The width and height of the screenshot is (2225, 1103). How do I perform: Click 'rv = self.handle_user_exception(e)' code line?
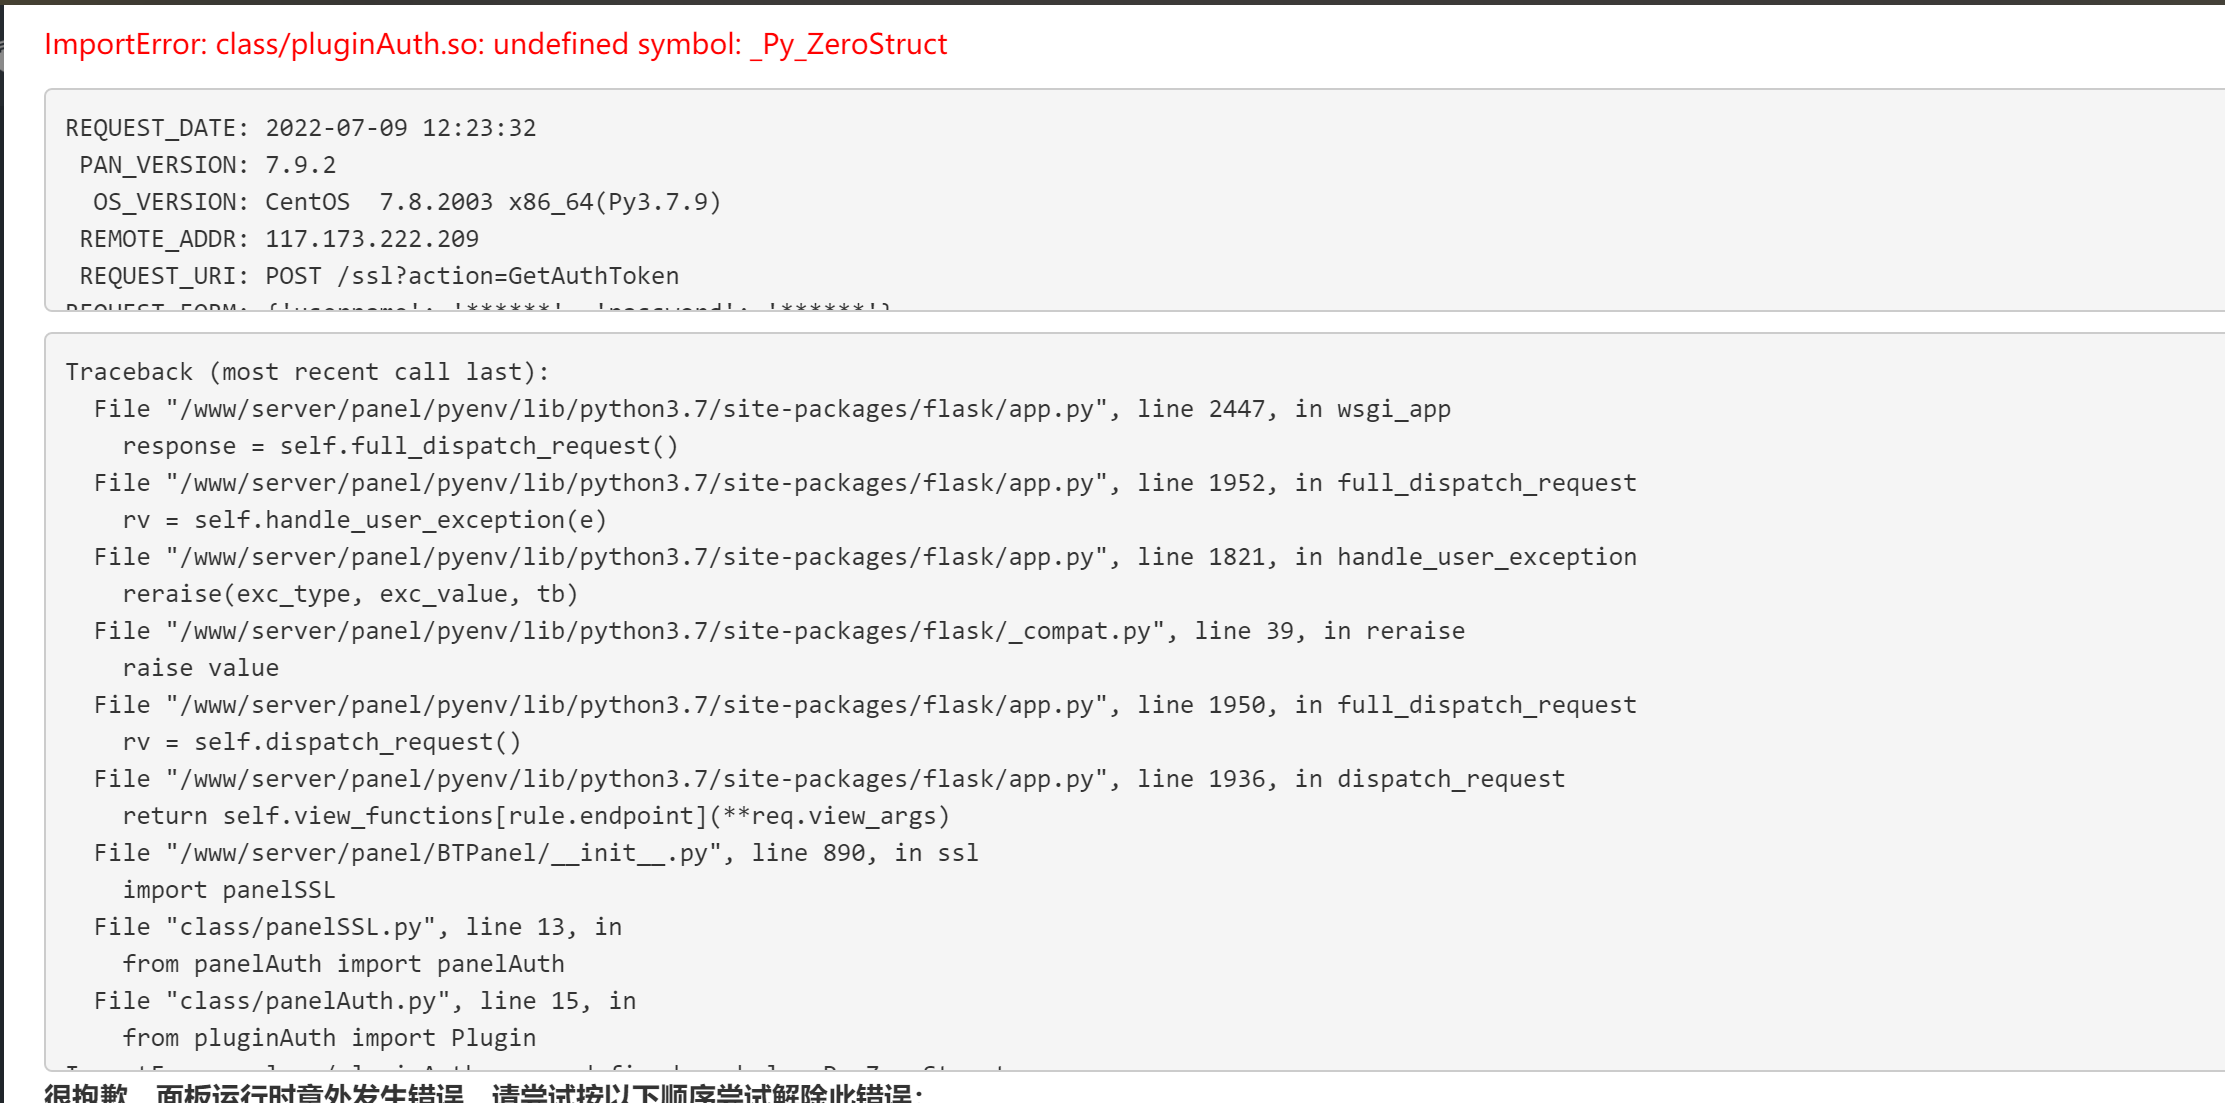tap(364, 520)
